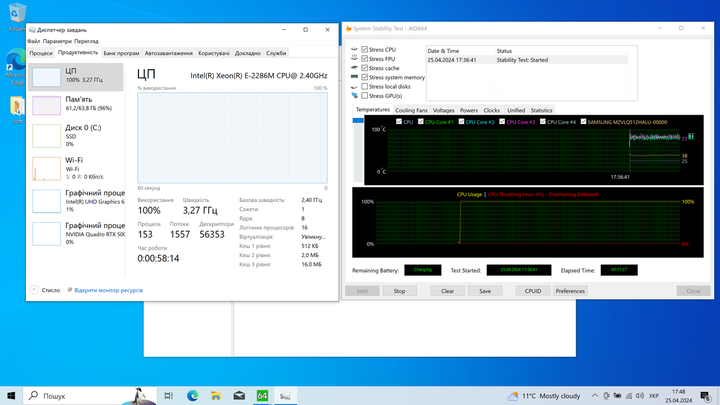
Task: Select the Пам'ять memory item
Action: point(76,105)
